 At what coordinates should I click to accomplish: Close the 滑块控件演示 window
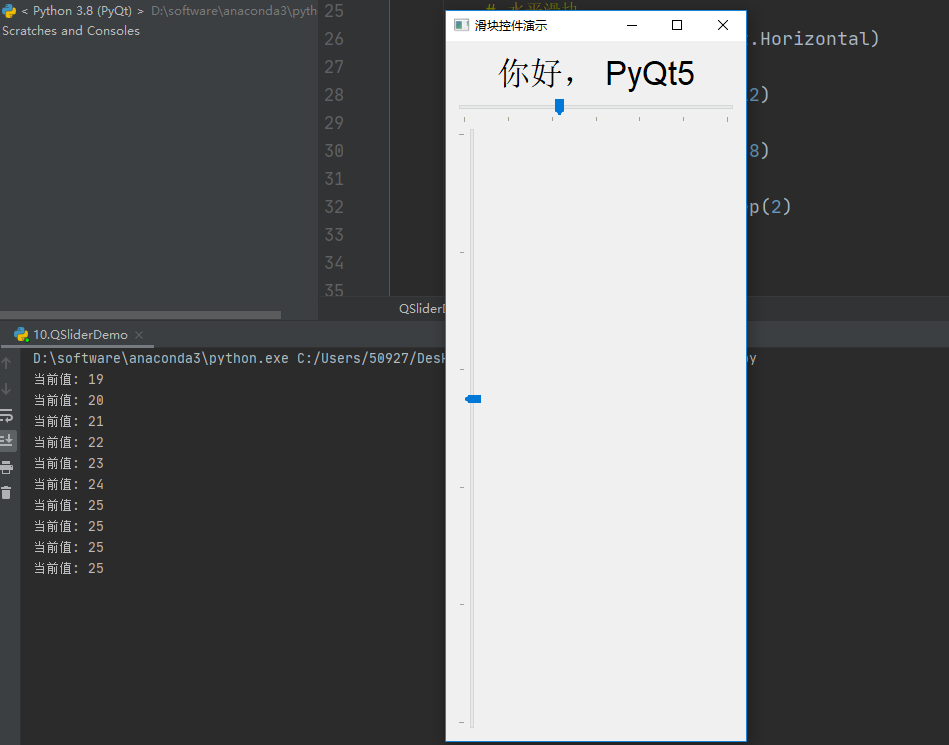click(723, 25)
